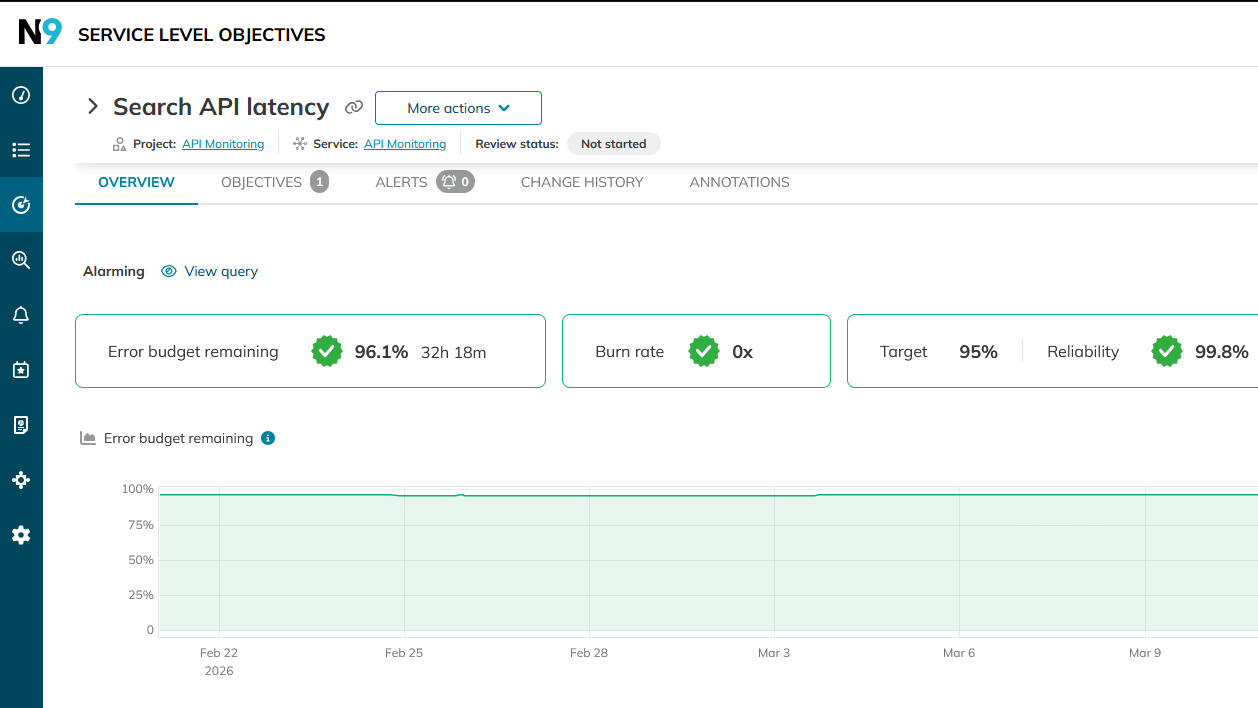Image resolution: width=1258 pixels, height=708 pixels.
Task: Open the magnifier chart analysis icon in sidebar
Action: (x=21, y=260)
